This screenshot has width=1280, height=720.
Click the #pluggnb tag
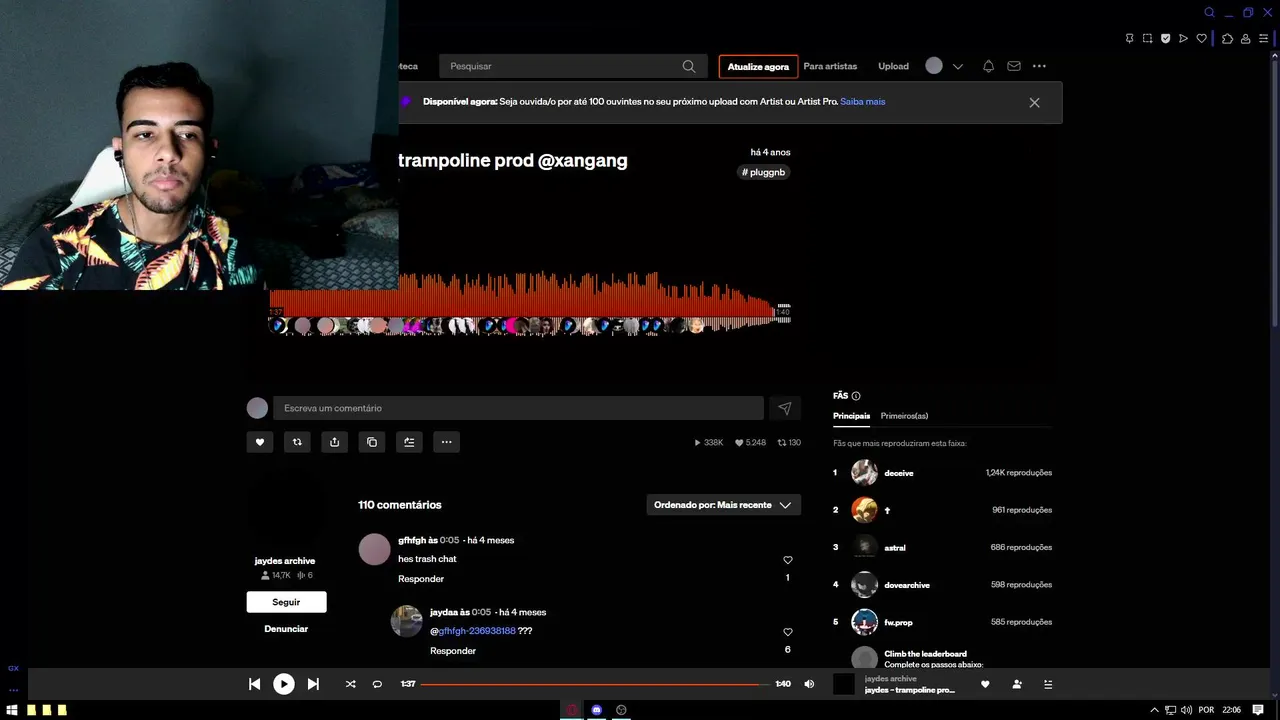pyautogui.click(x=763, y=172)
